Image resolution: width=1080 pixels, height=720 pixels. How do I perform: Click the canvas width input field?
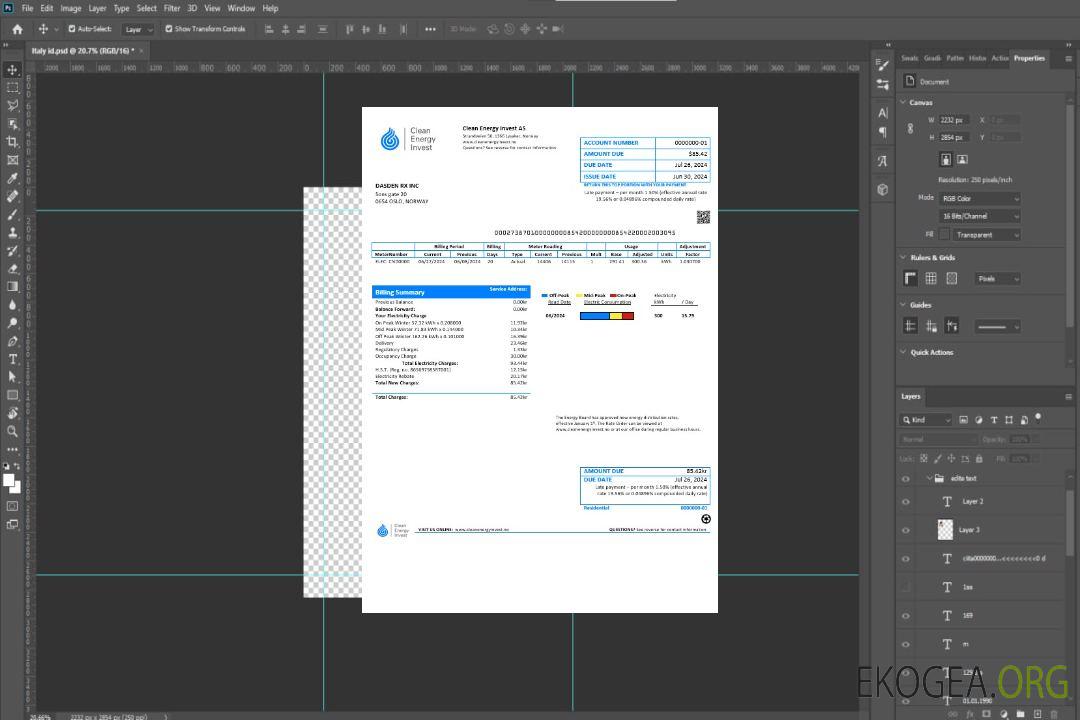point(954,120)
